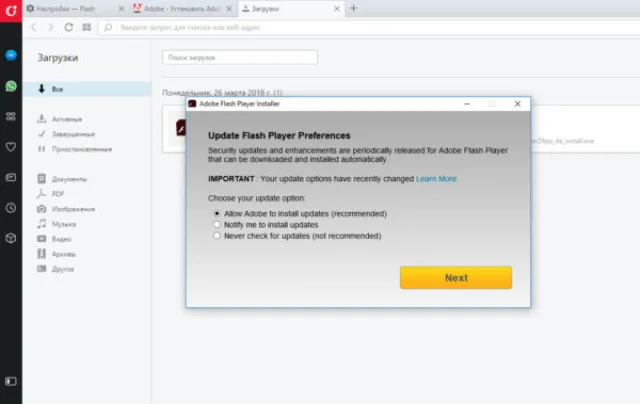Open bookmarks via the sidebar heart icon

pyautogui.click(x=11, y=147)
